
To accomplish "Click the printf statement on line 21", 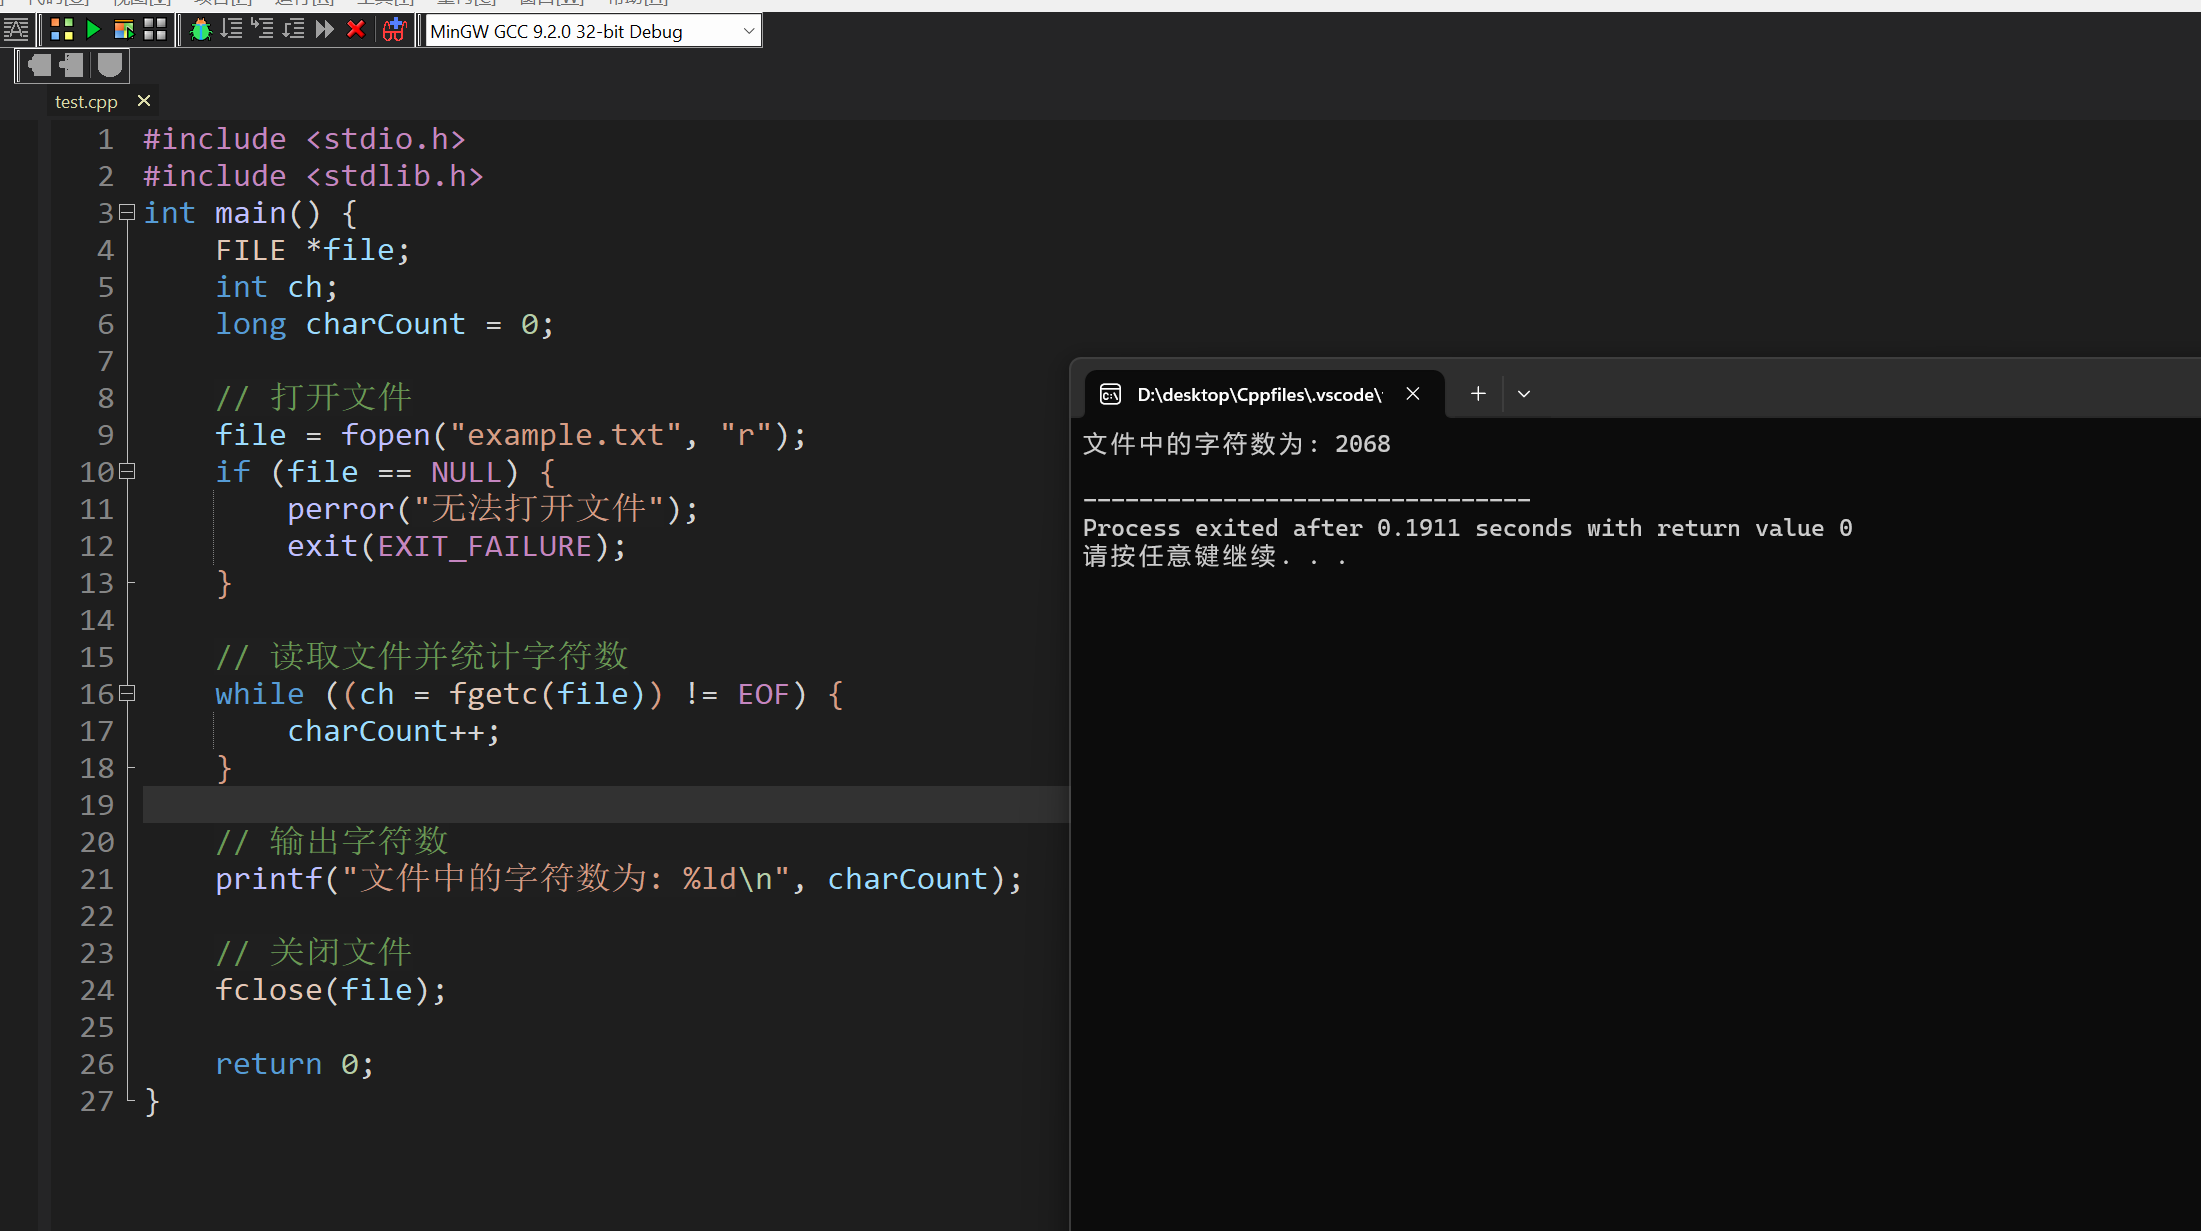I will pos(619,879).
